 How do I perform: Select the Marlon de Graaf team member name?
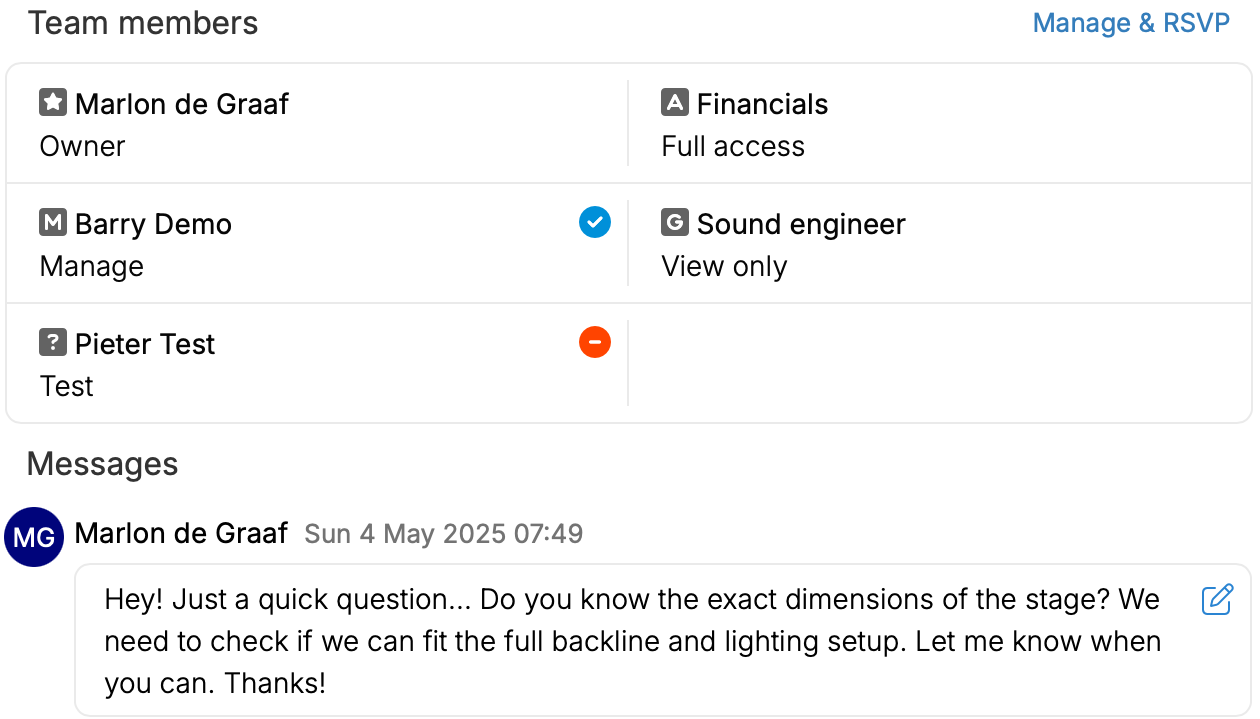(x=182, y=104)
